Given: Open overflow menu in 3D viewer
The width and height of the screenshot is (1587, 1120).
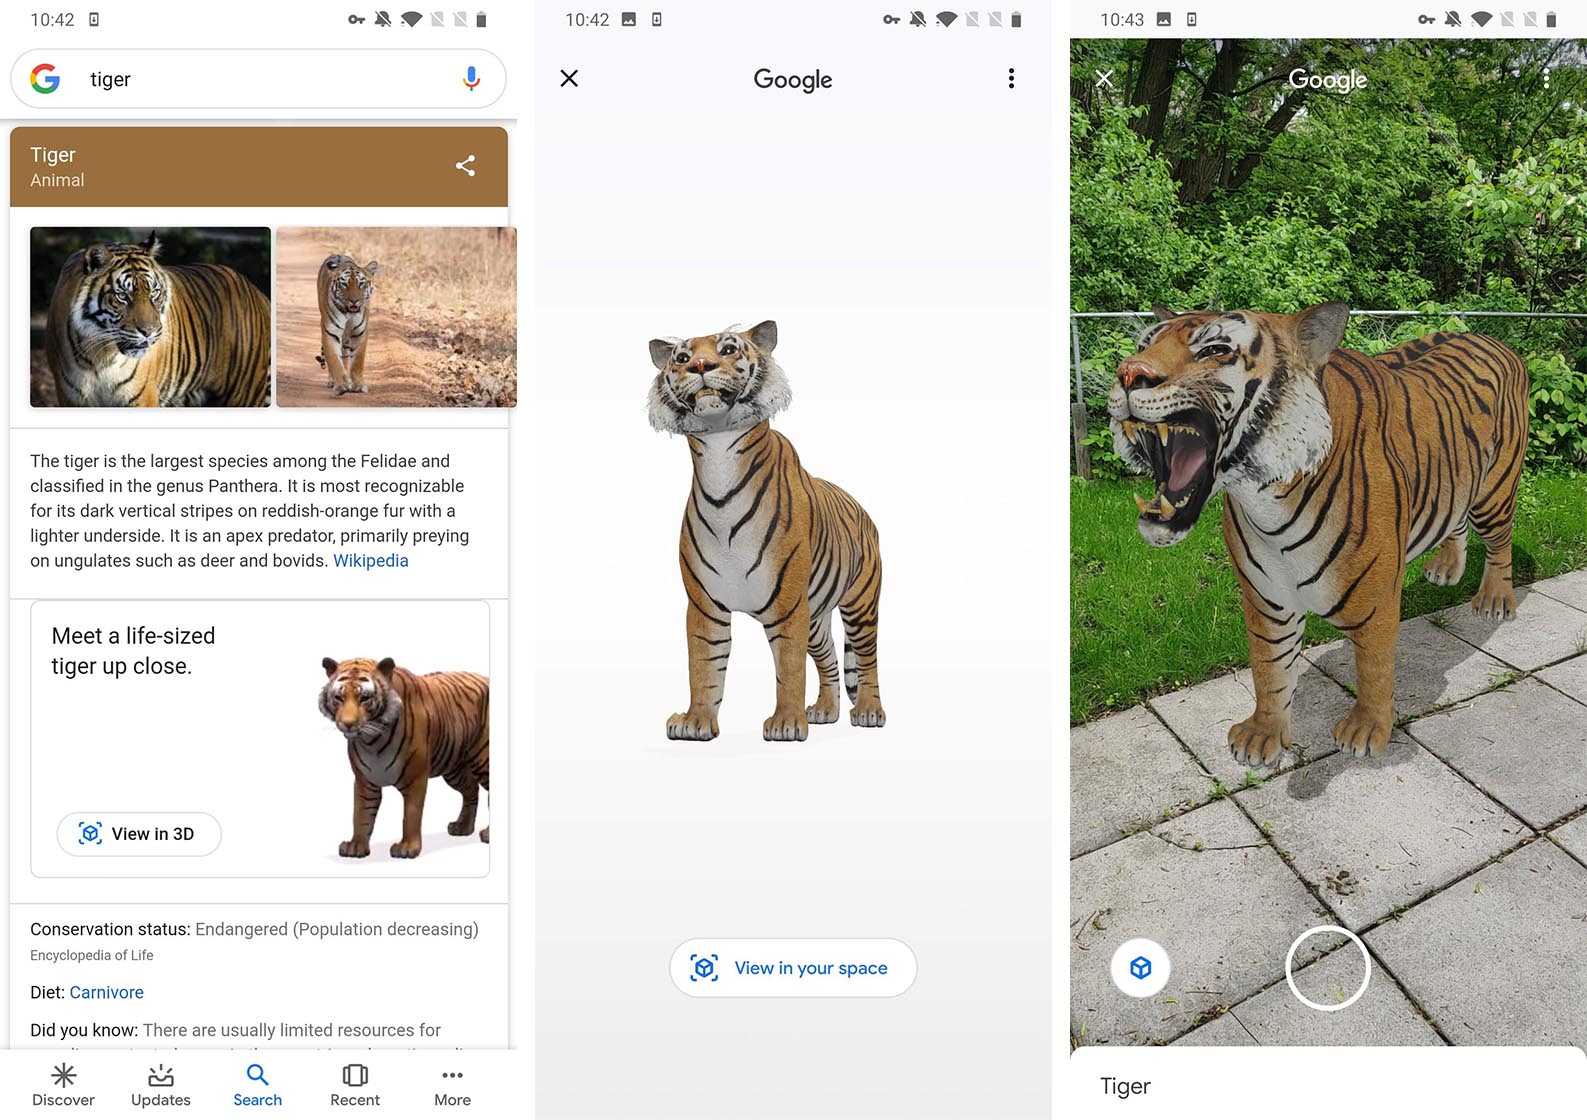Looking at the screenshot, I should [x=1011, y=79].
